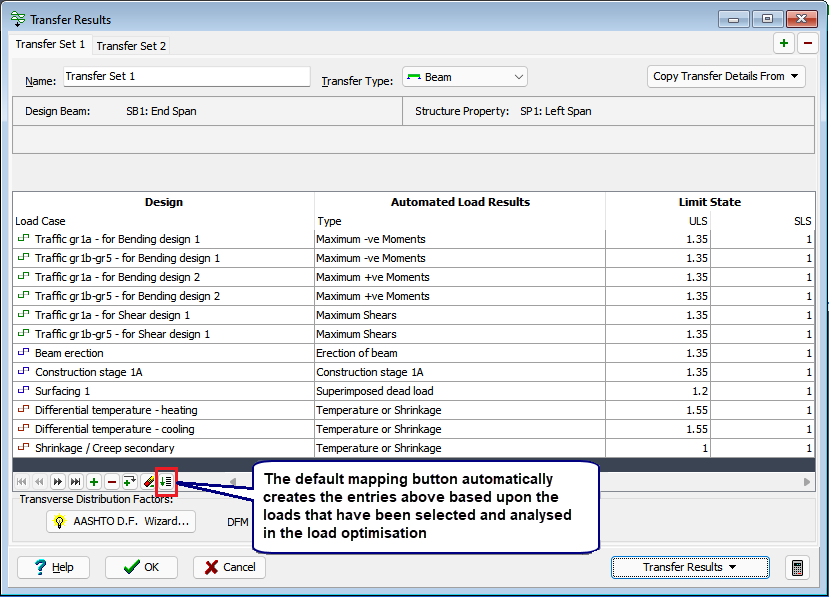Click icon beside Beam erection row

pyautogui.click(x=23, y=353)
